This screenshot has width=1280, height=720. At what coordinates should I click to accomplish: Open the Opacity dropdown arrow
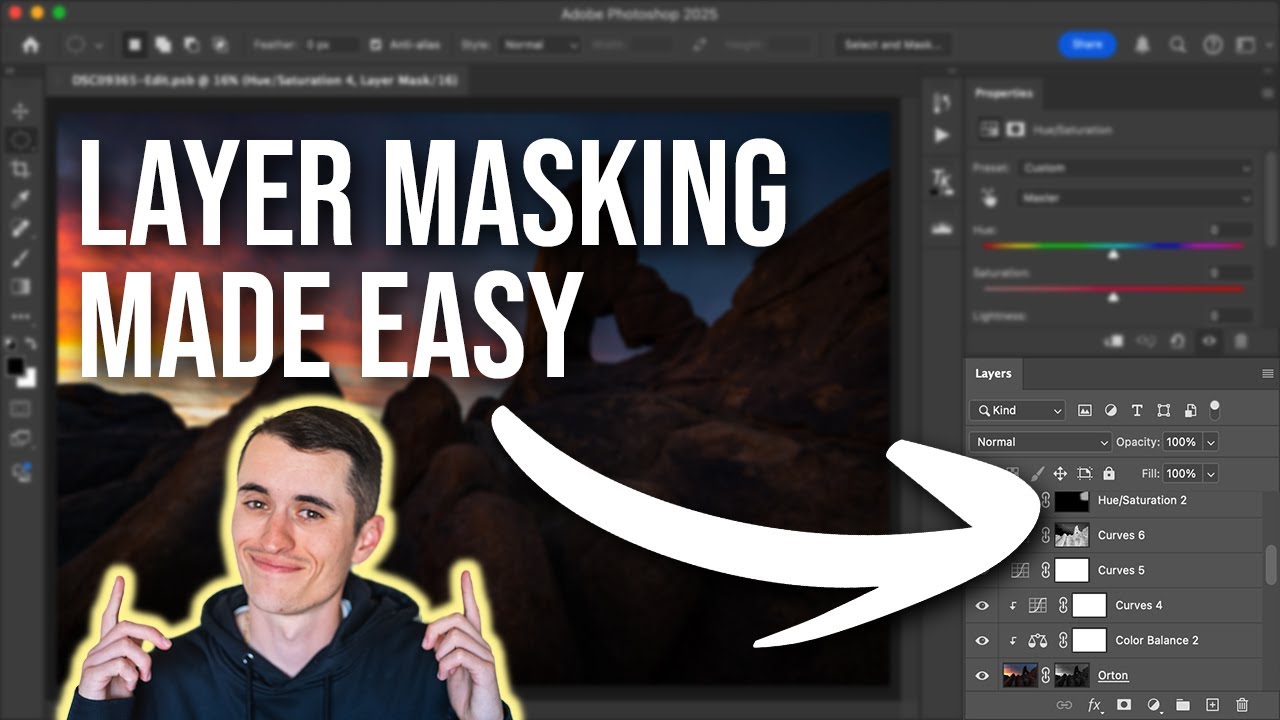[1211, 442]
